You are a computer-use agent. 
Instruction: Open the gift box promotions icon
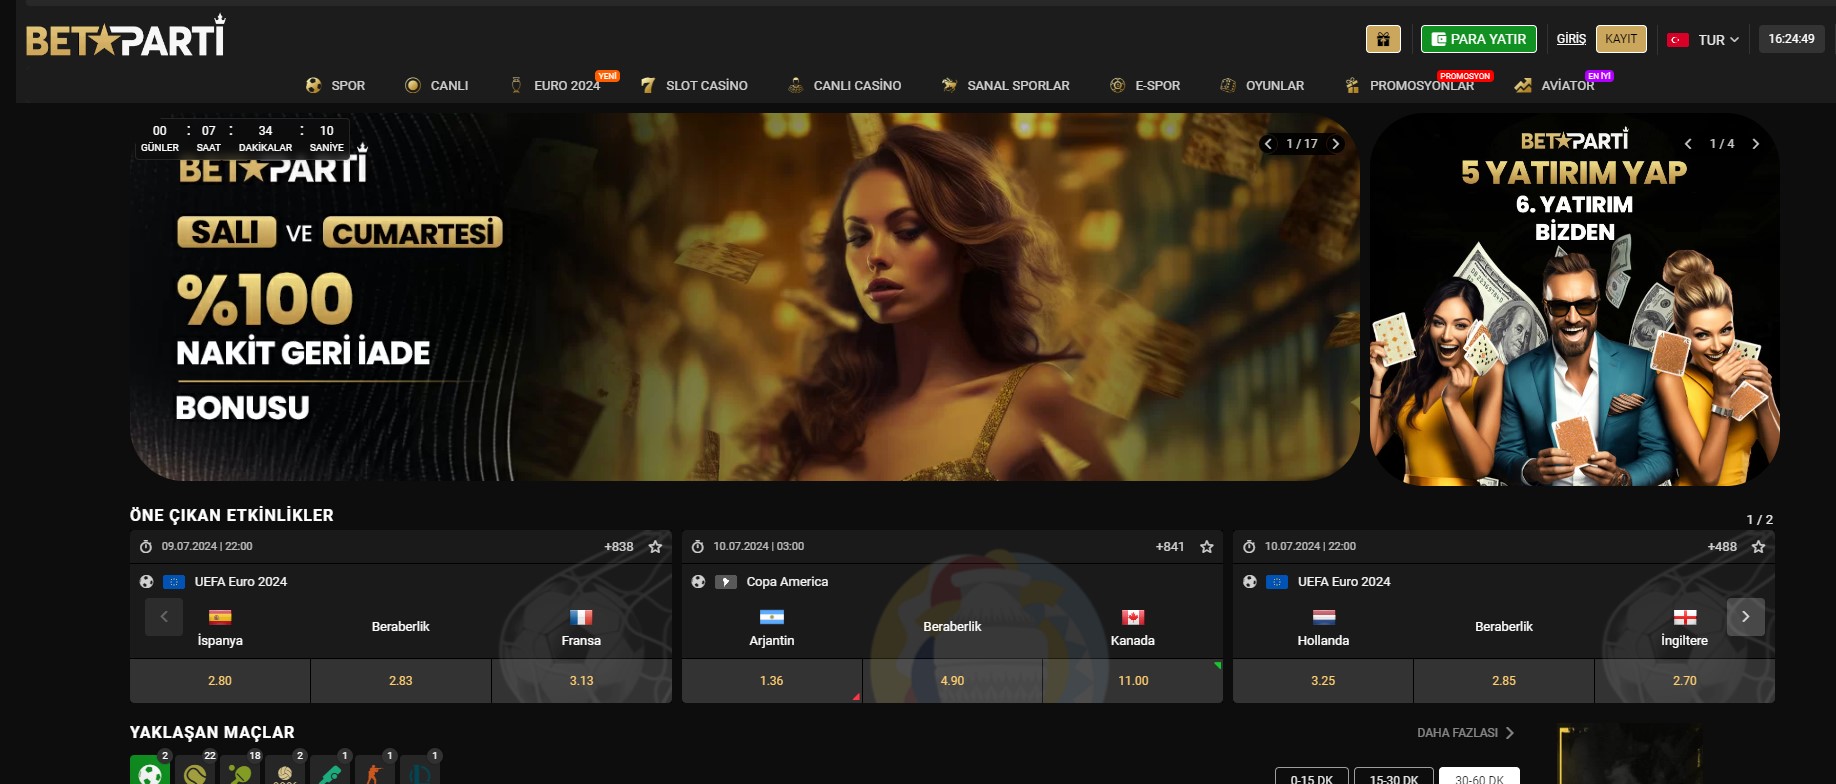point(1383,39)
